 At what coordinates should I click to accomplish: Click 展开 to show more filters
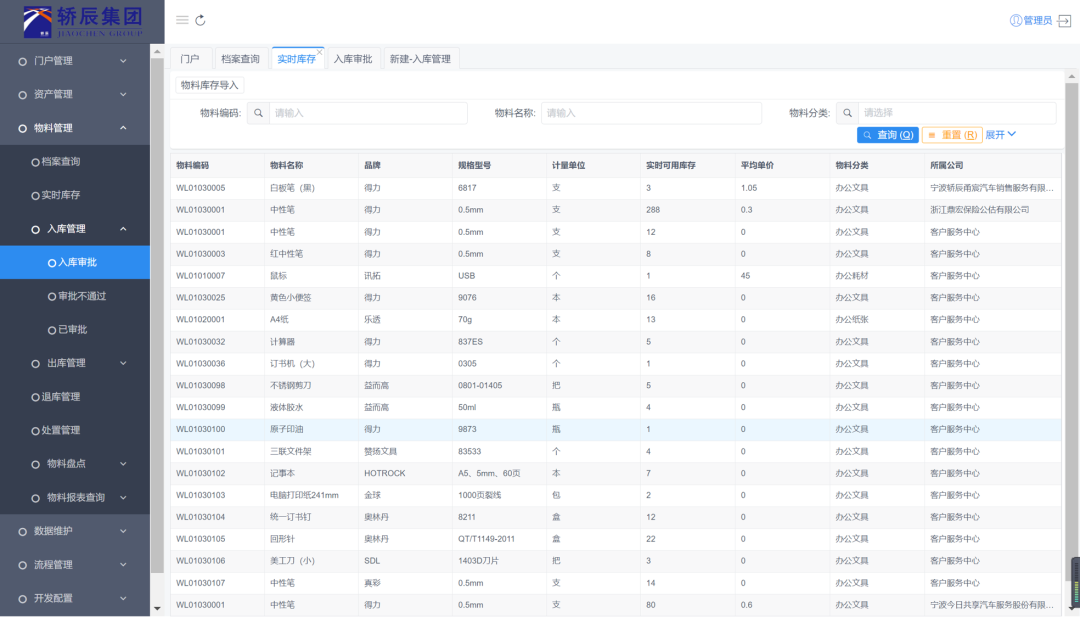pyautogui.click(x=1000, y=135)
